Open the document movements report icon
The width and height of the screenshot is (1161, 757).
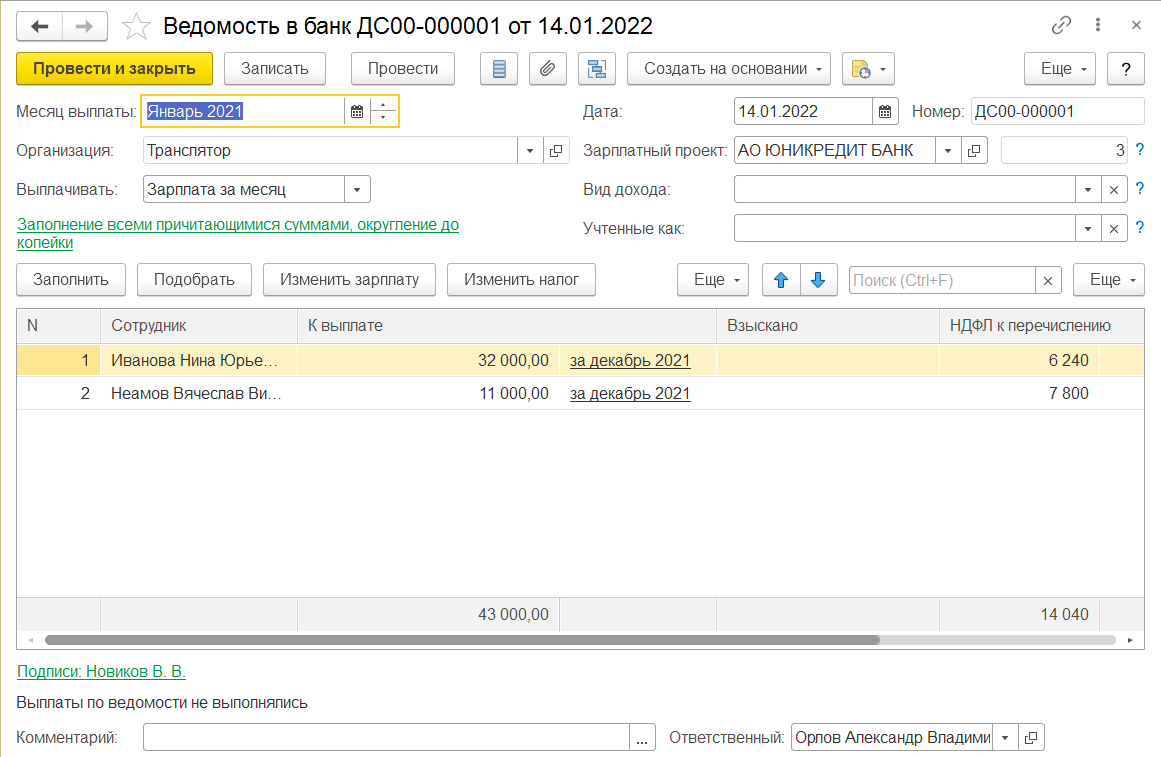coord(499,69)
